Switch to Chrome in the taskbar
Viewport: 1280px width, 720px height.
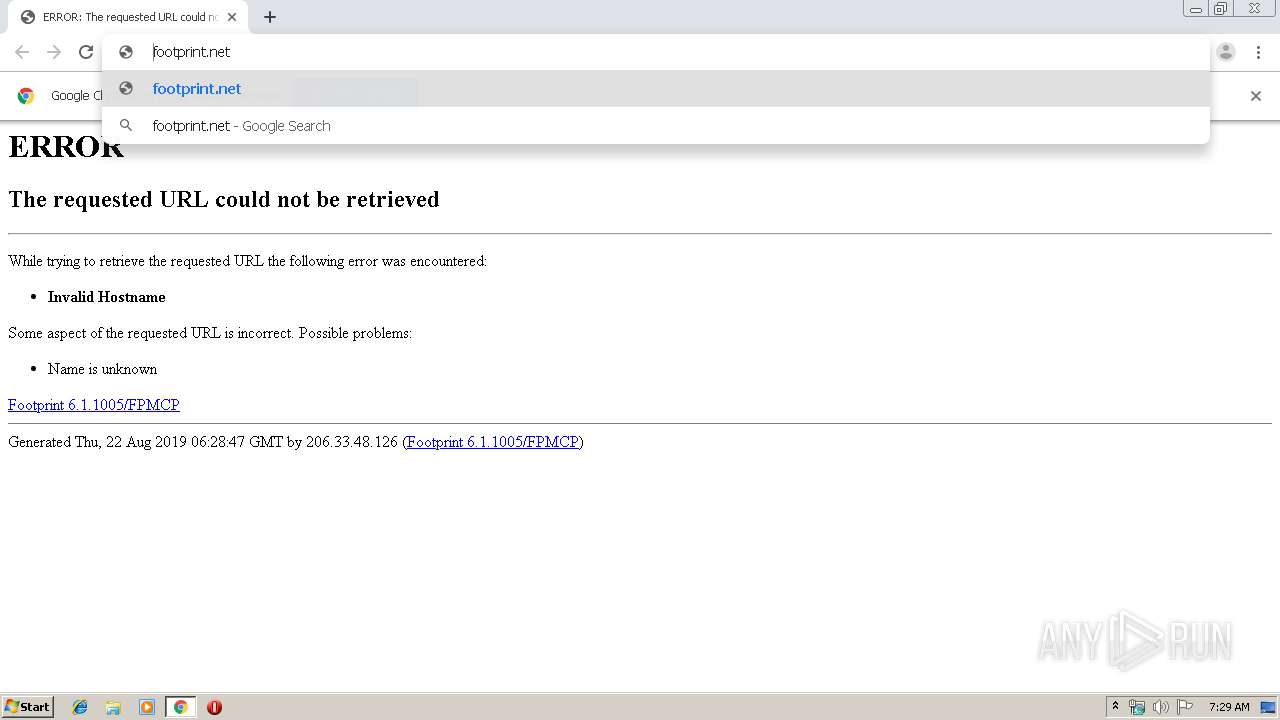click(x=181, y=707)
